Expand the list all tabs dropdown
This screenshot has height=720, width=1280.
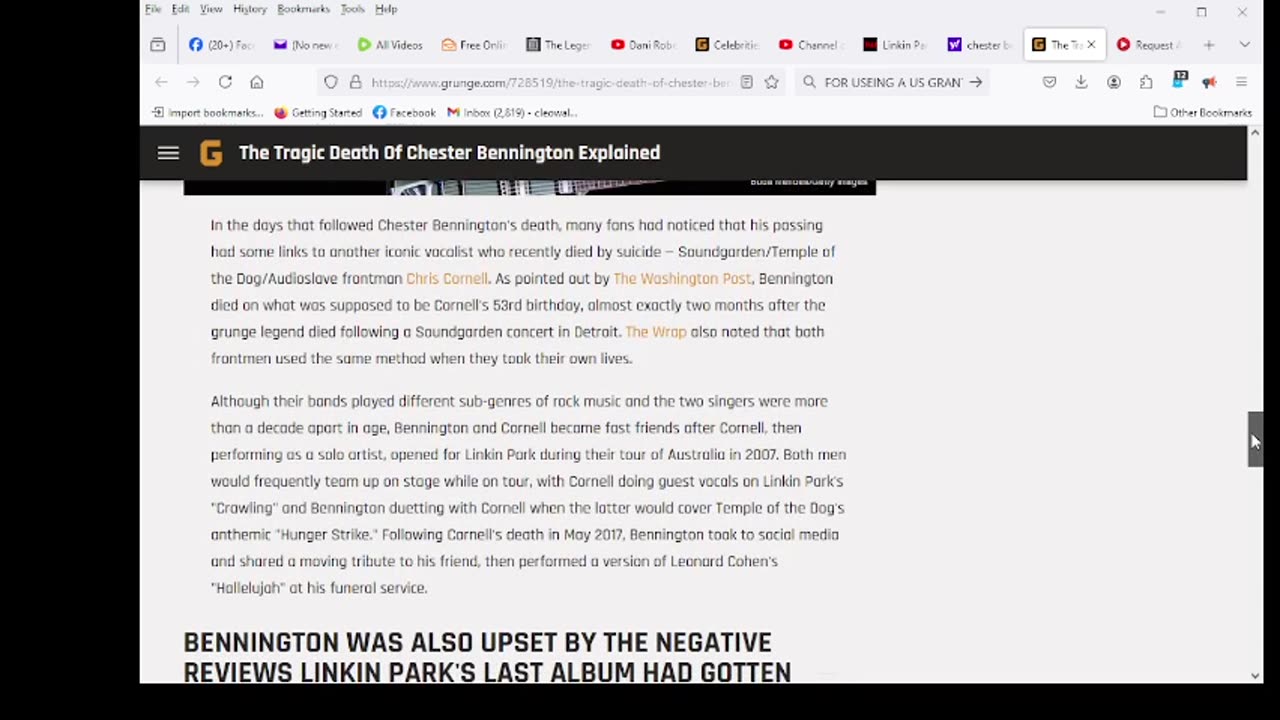(x=1244, y=45)
